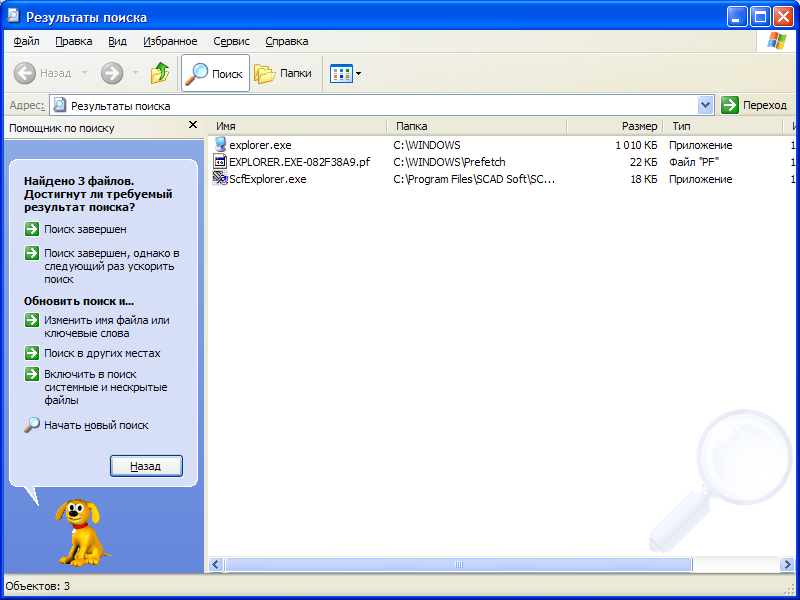Viewport: 800px width, 600px height.
Task: Go up one folder level icon
Action: click(160, 73)
